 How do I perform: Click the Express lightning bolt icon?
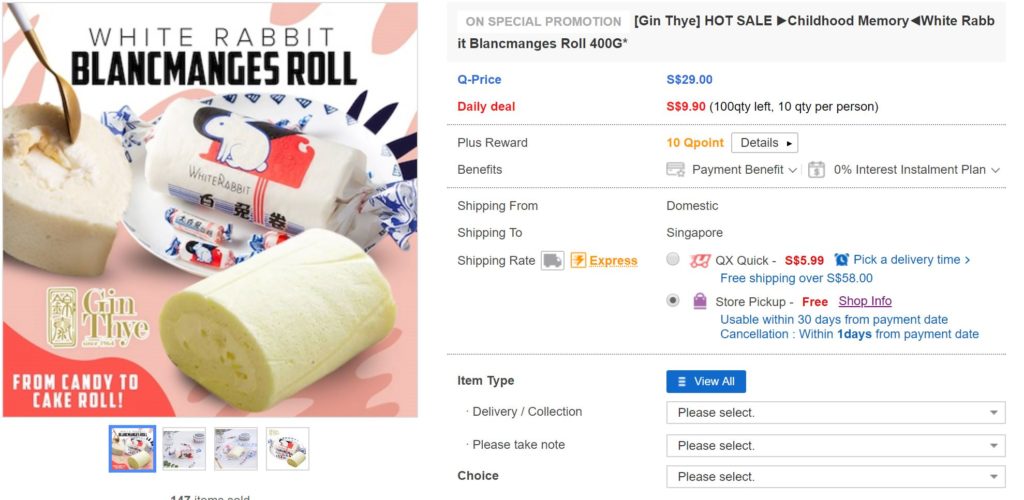[578, 261]
